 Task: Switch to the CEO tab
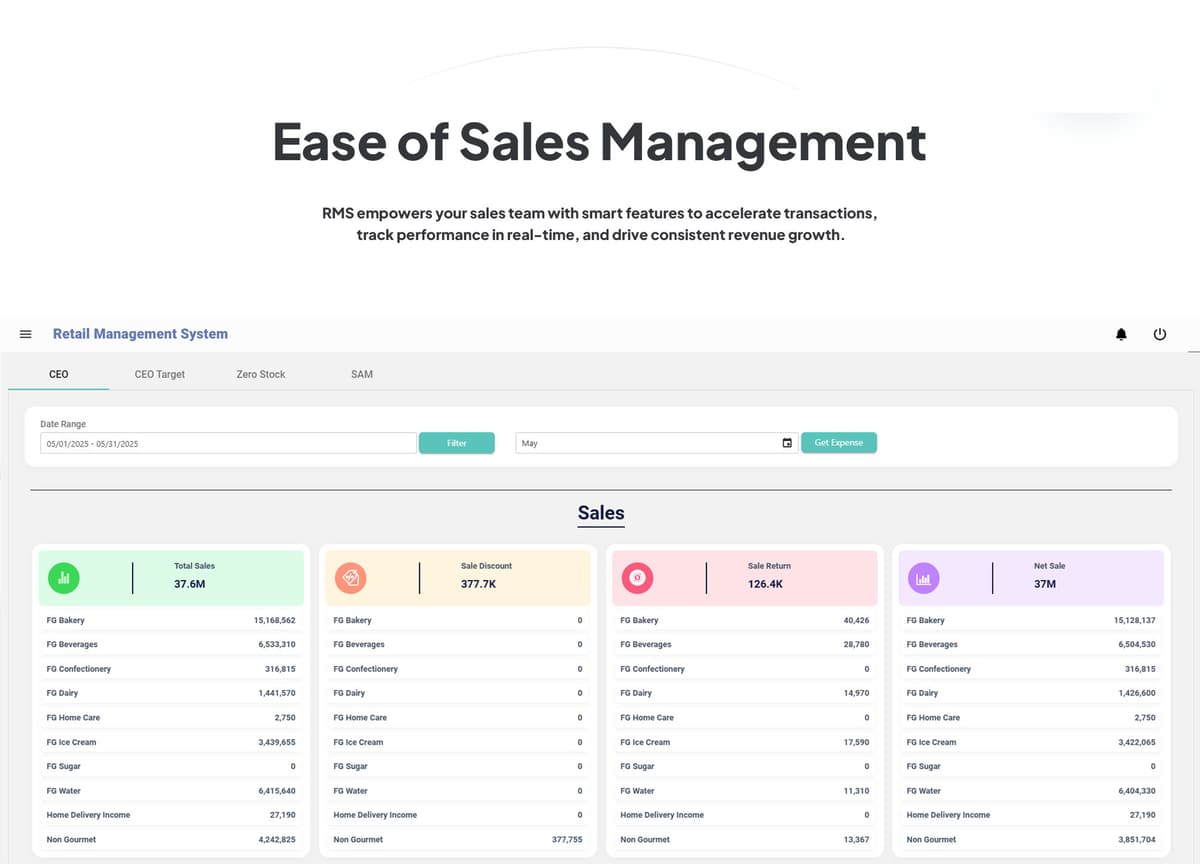[x=59, y=374]
